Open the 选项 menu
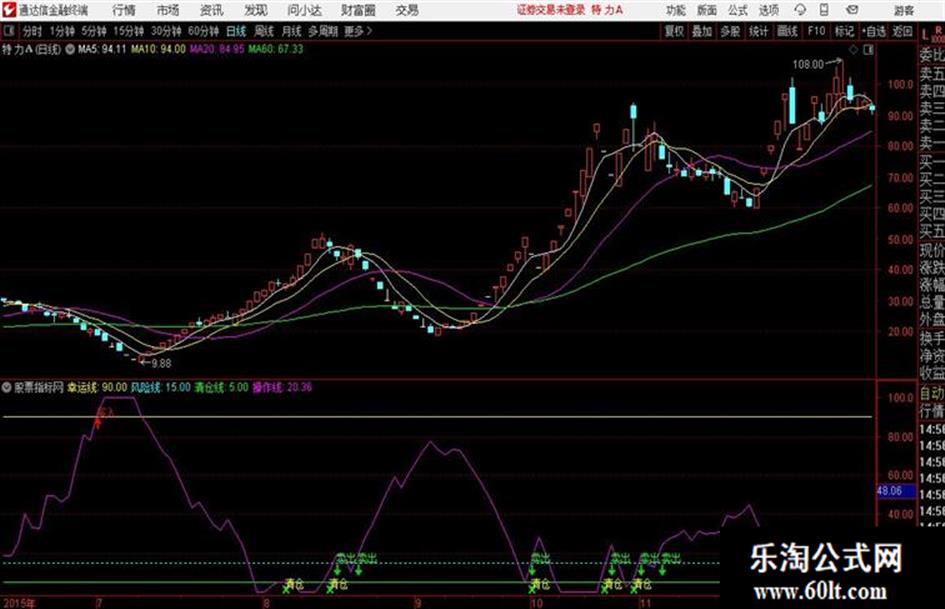The height and width of the screenshot is (609, 945). tap(768, 10)
